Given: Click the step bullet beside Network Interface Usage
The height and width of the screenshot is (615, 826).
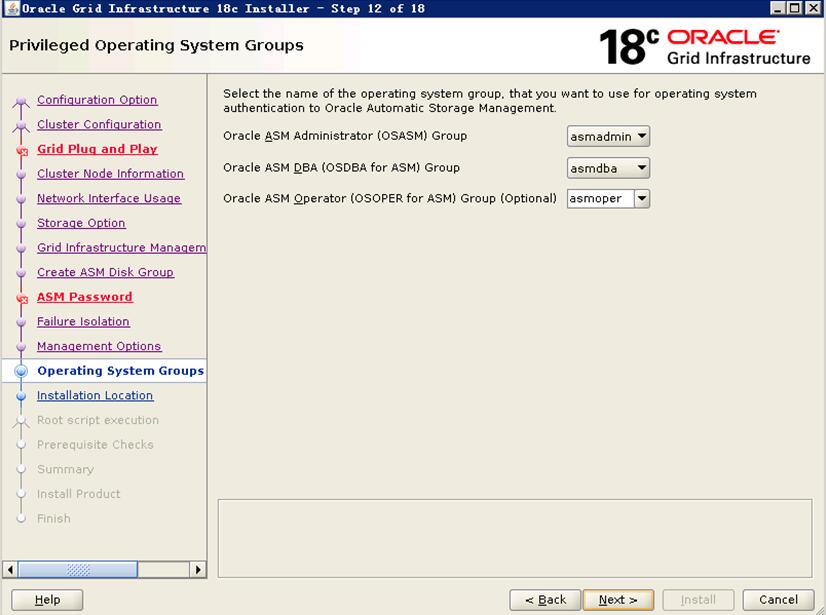Looking at the screenshot, I should (21, 199).
